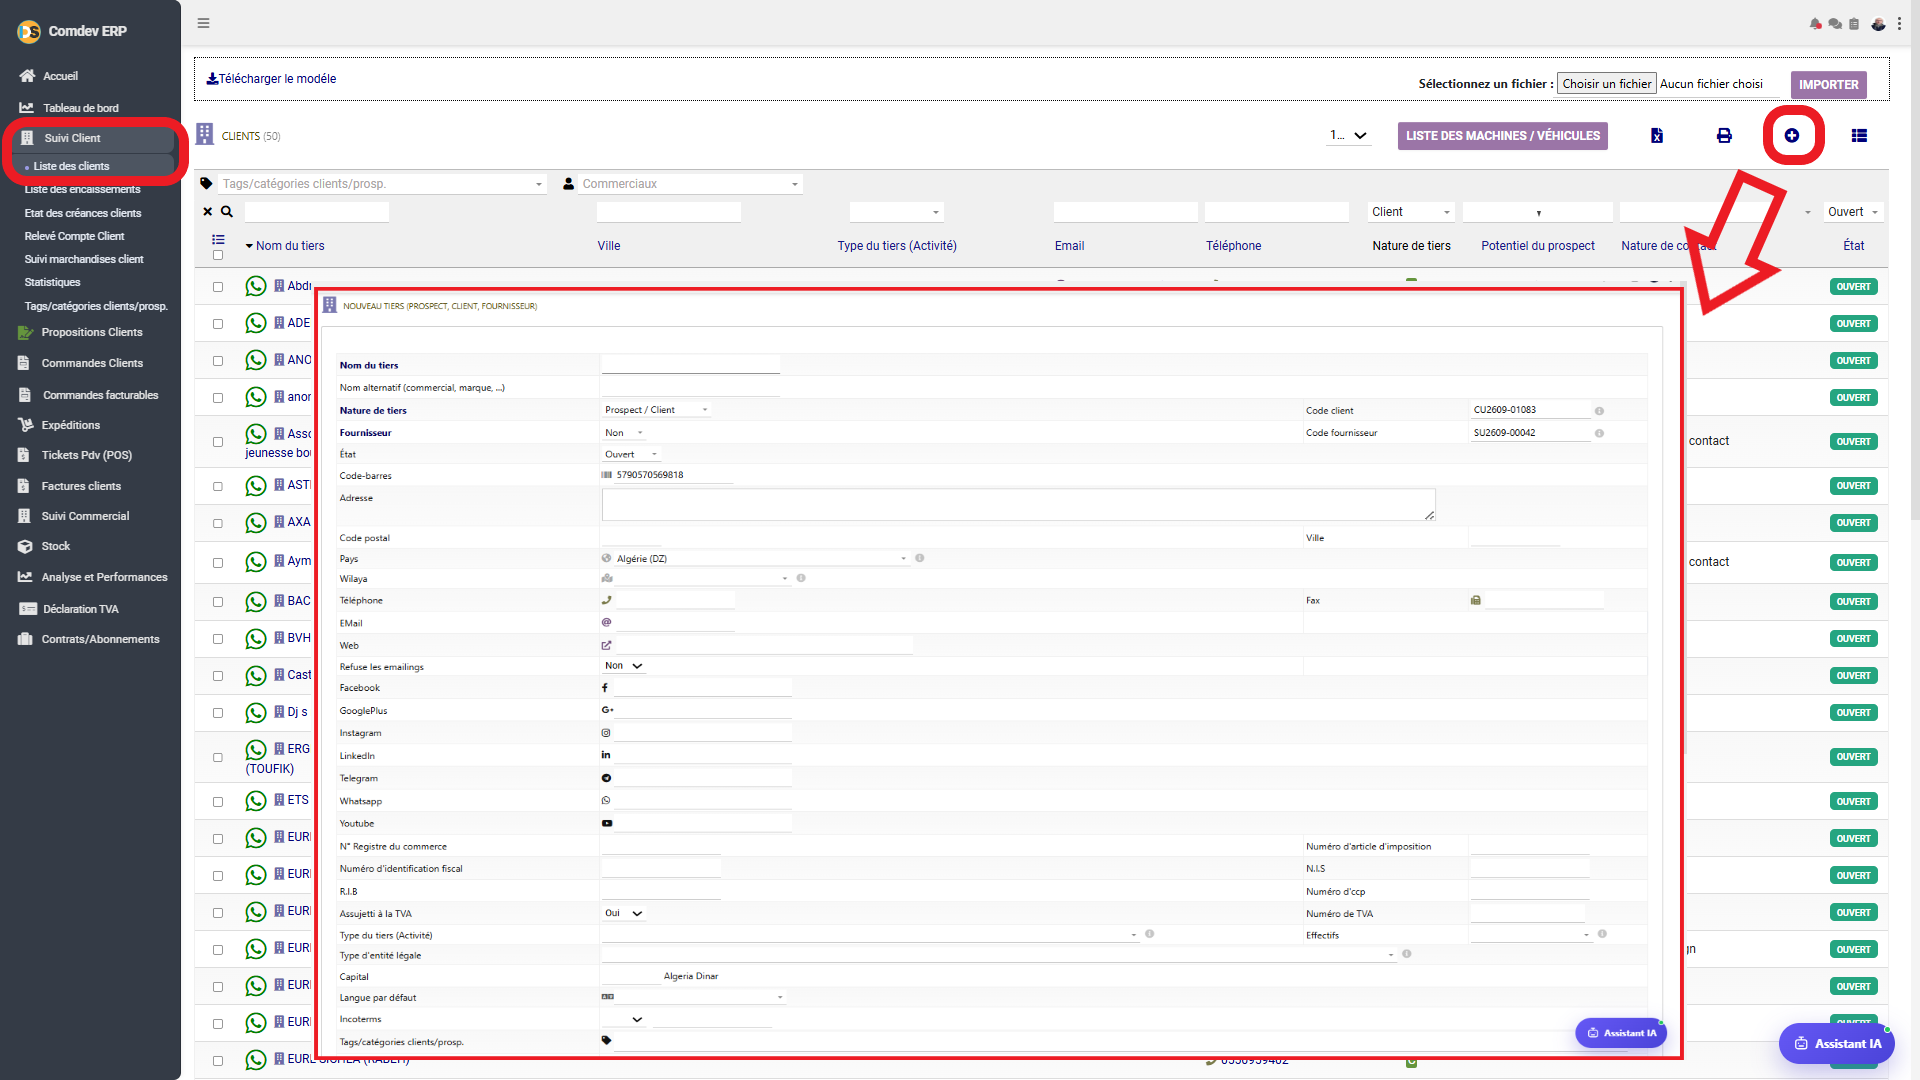Open WhatsApp for the ADE row
Image resolution: width=1920 pixels, height=1080 pixels.
[x=256, y=323]
